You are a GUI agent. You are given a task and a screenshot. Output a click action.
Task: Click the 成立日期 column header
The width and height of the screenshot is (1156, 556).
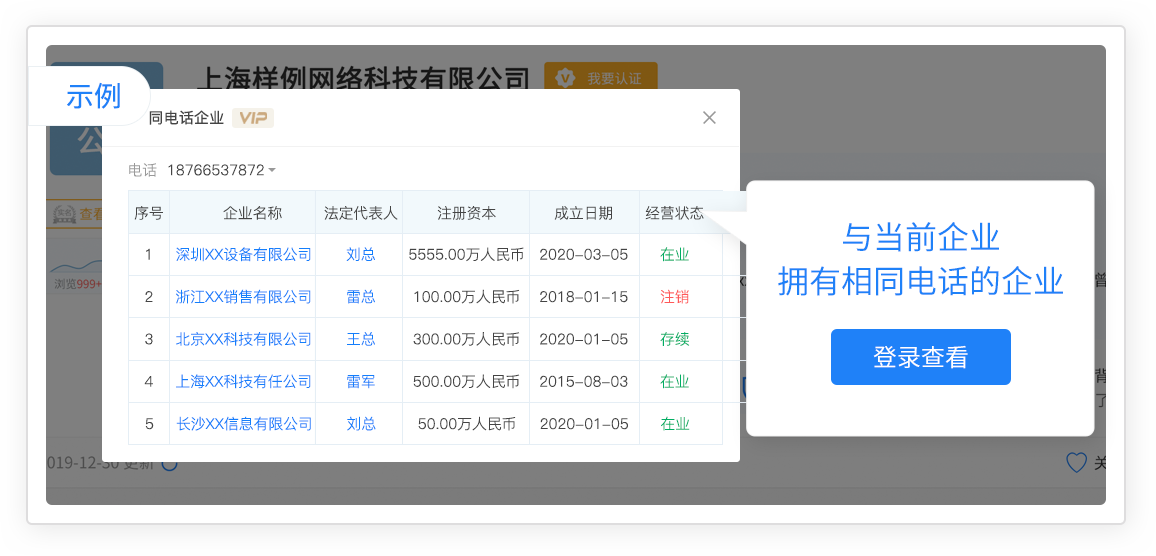point(584,213)
